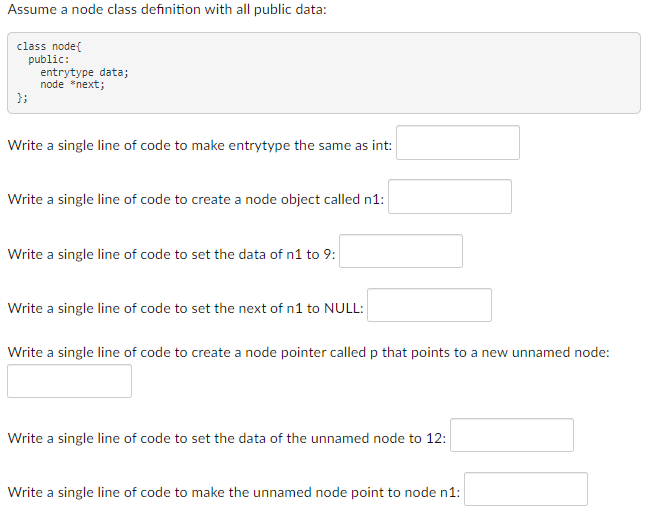Activate the answer box for node pointer p
This screenshot has width=648, height=516.
click(69, 381)
